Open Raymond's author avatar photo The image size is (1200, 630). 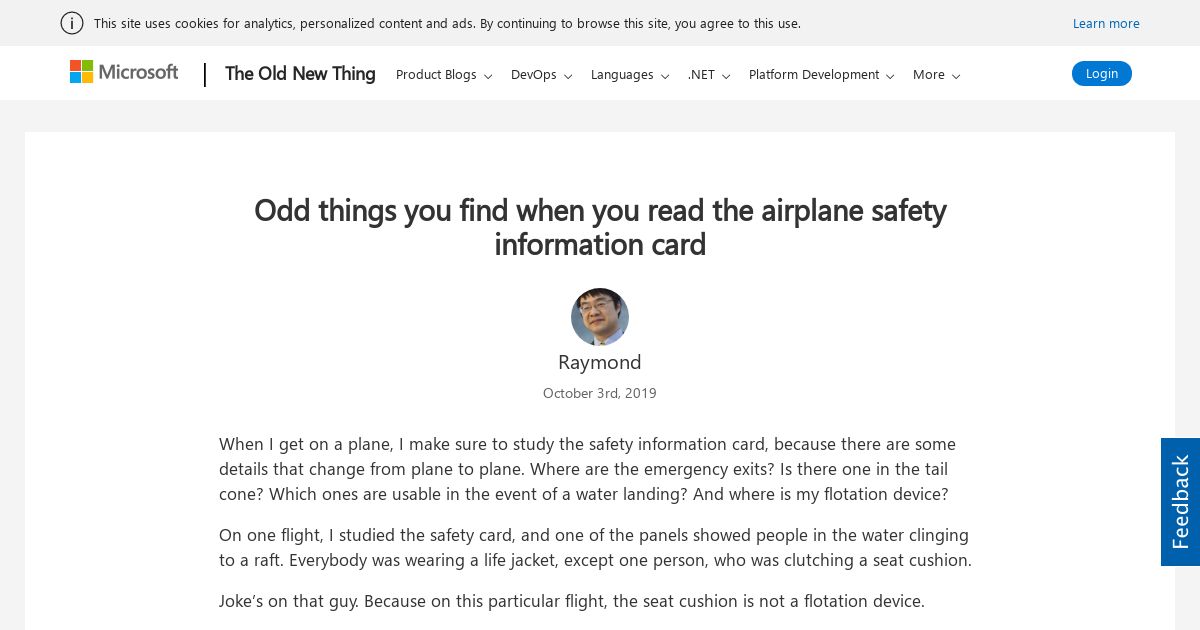[600, 317]
